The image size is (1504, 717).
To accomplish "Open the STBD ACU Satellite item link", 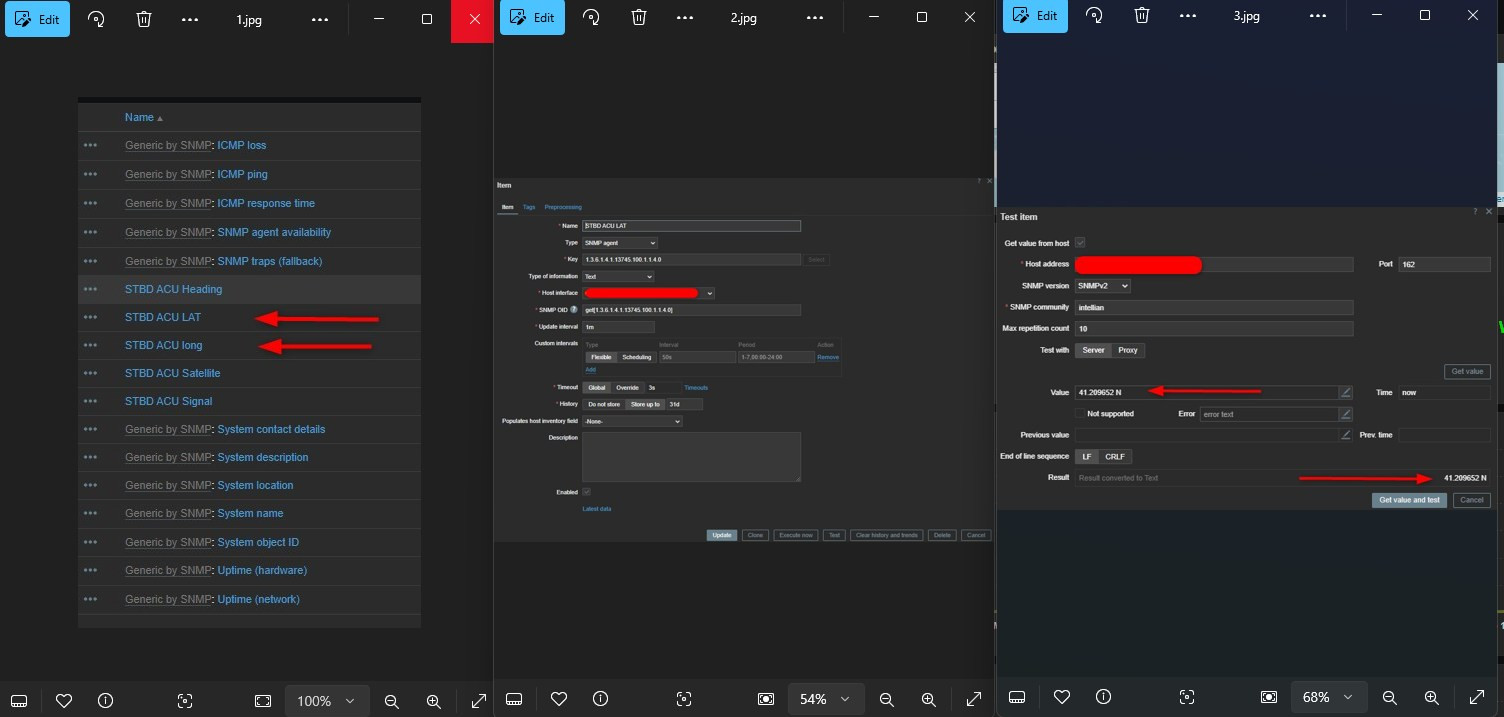I will 172,373.
